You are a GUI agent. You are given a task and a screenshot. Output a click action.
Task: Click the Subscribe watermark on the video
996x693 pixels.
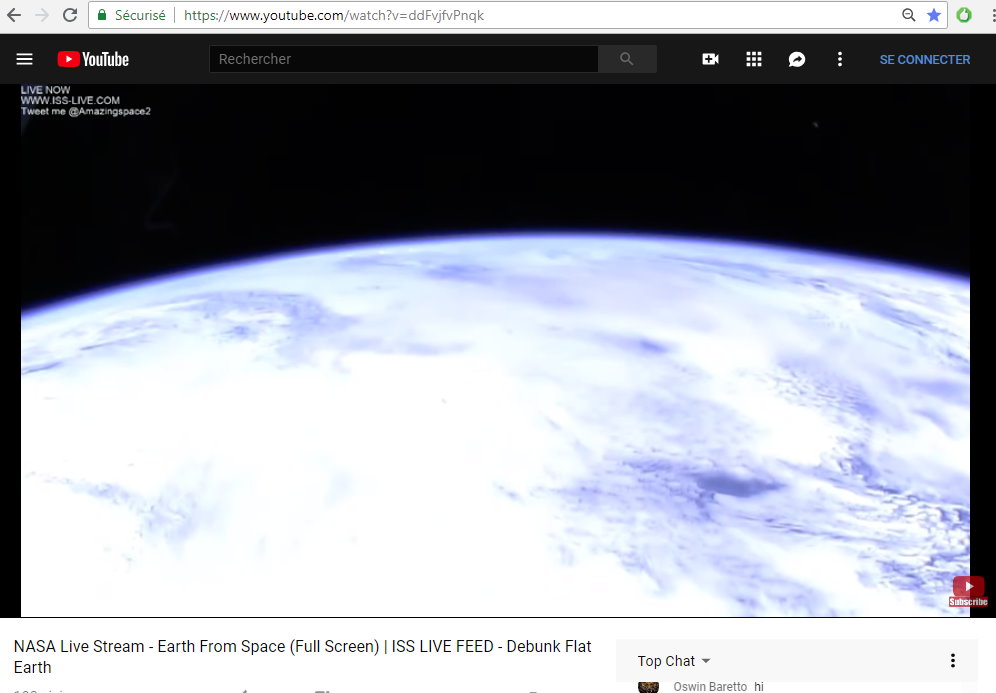(x=968, y=591)
